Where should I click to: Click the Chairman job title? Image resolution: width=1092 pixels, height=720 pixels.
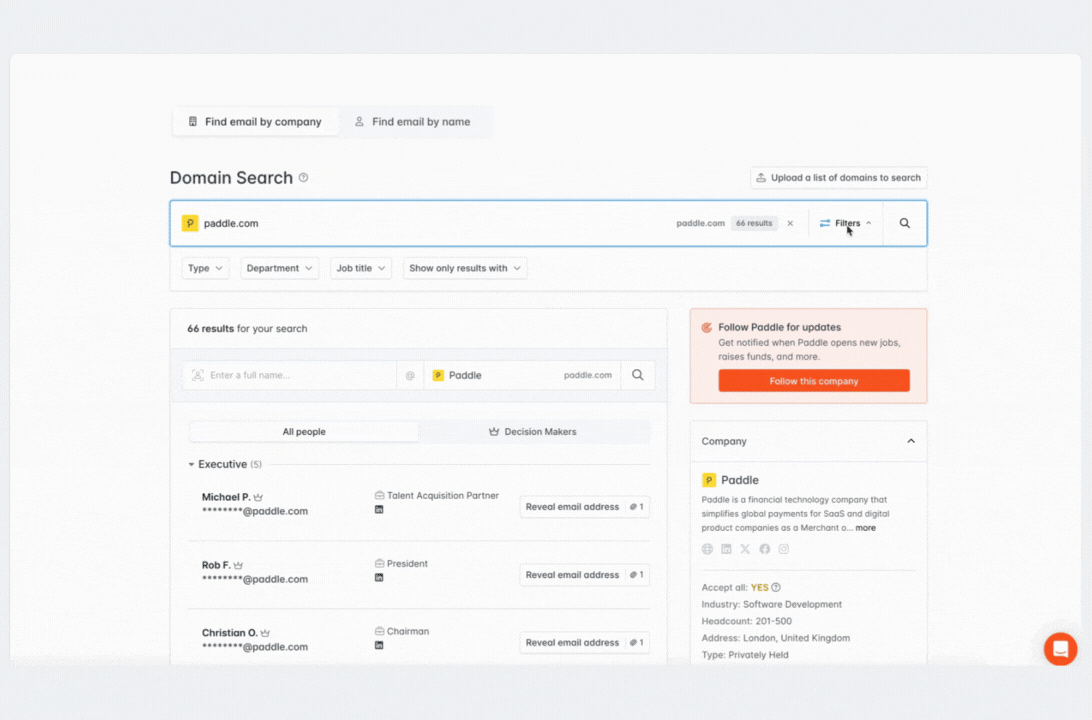(x=407, y=632)
